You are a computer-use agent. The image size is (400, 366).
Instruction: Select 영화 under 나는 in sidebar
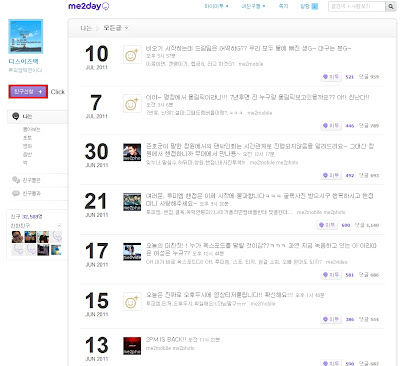pyautogui.click(x=27, y=146)
